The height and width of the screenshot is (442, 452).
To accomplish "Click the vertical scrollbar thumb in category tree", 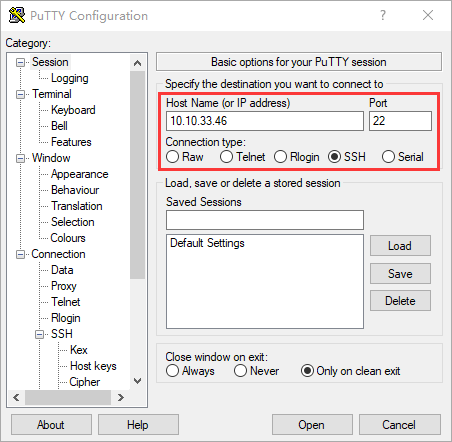I will tap(137, 175).
